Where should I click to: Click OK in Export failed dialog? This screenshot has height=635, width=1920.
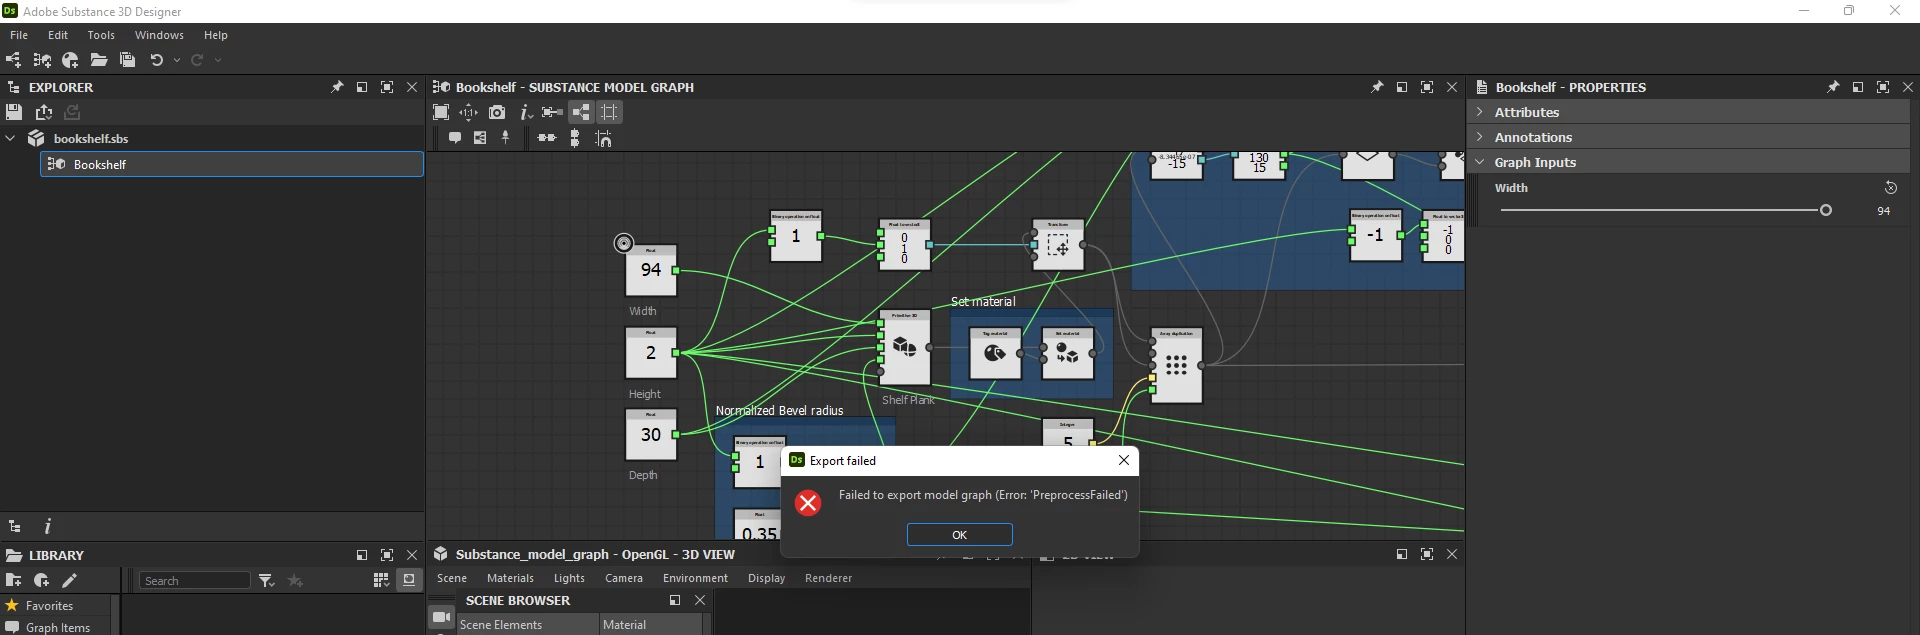point(959,535)
